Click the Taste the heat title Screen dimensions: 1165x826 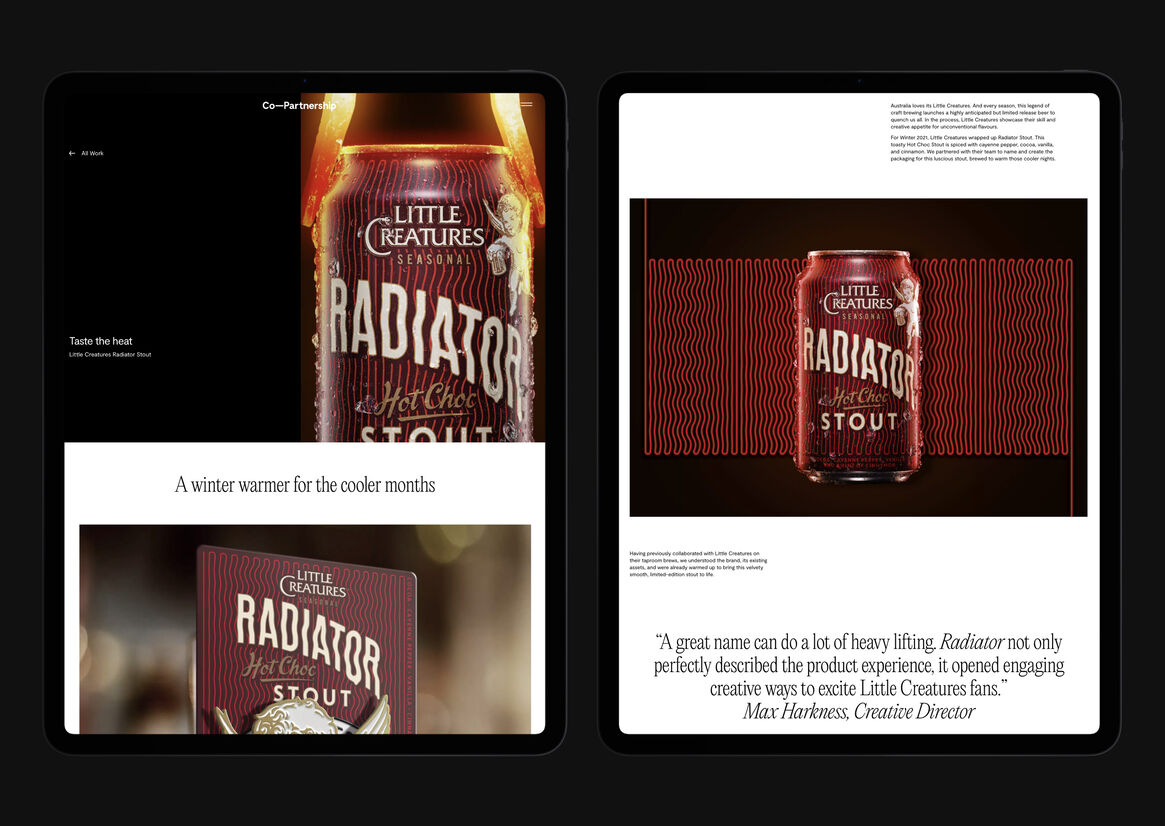tap(101, 341)
